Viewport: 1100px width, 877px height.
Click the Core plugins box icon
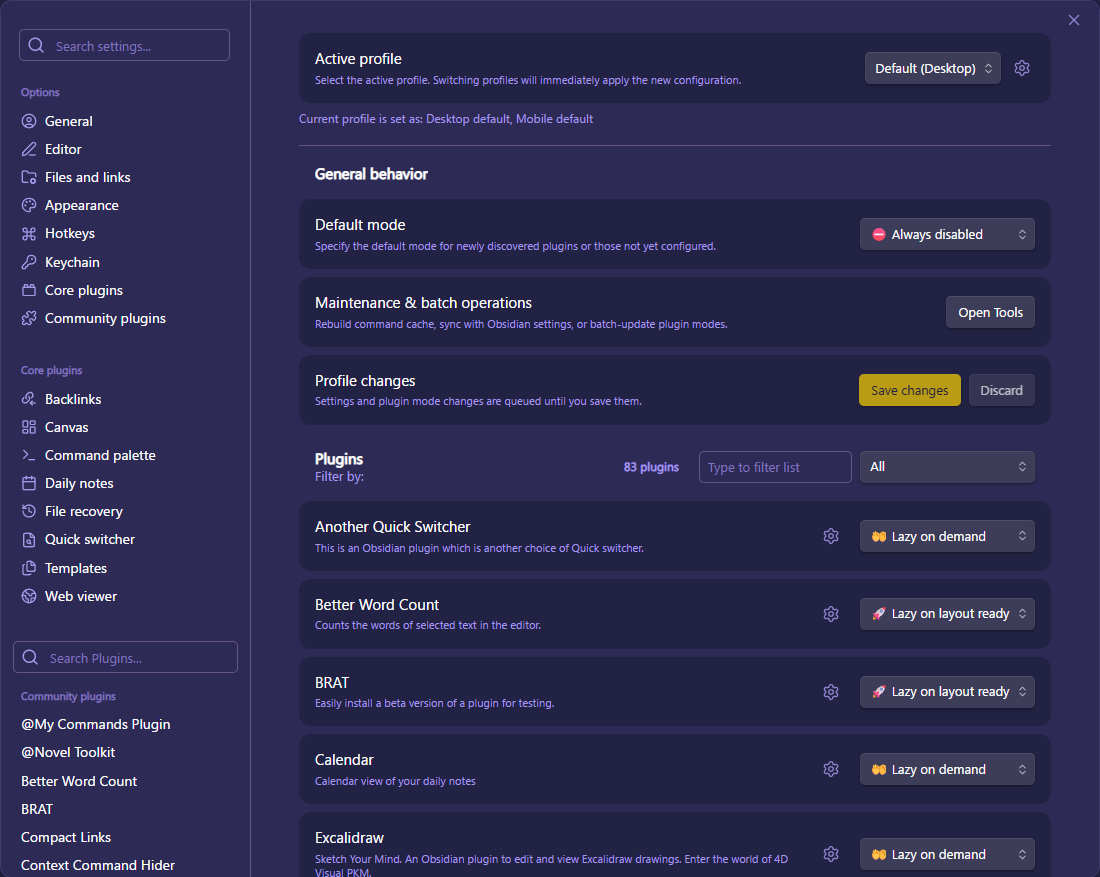29,290
